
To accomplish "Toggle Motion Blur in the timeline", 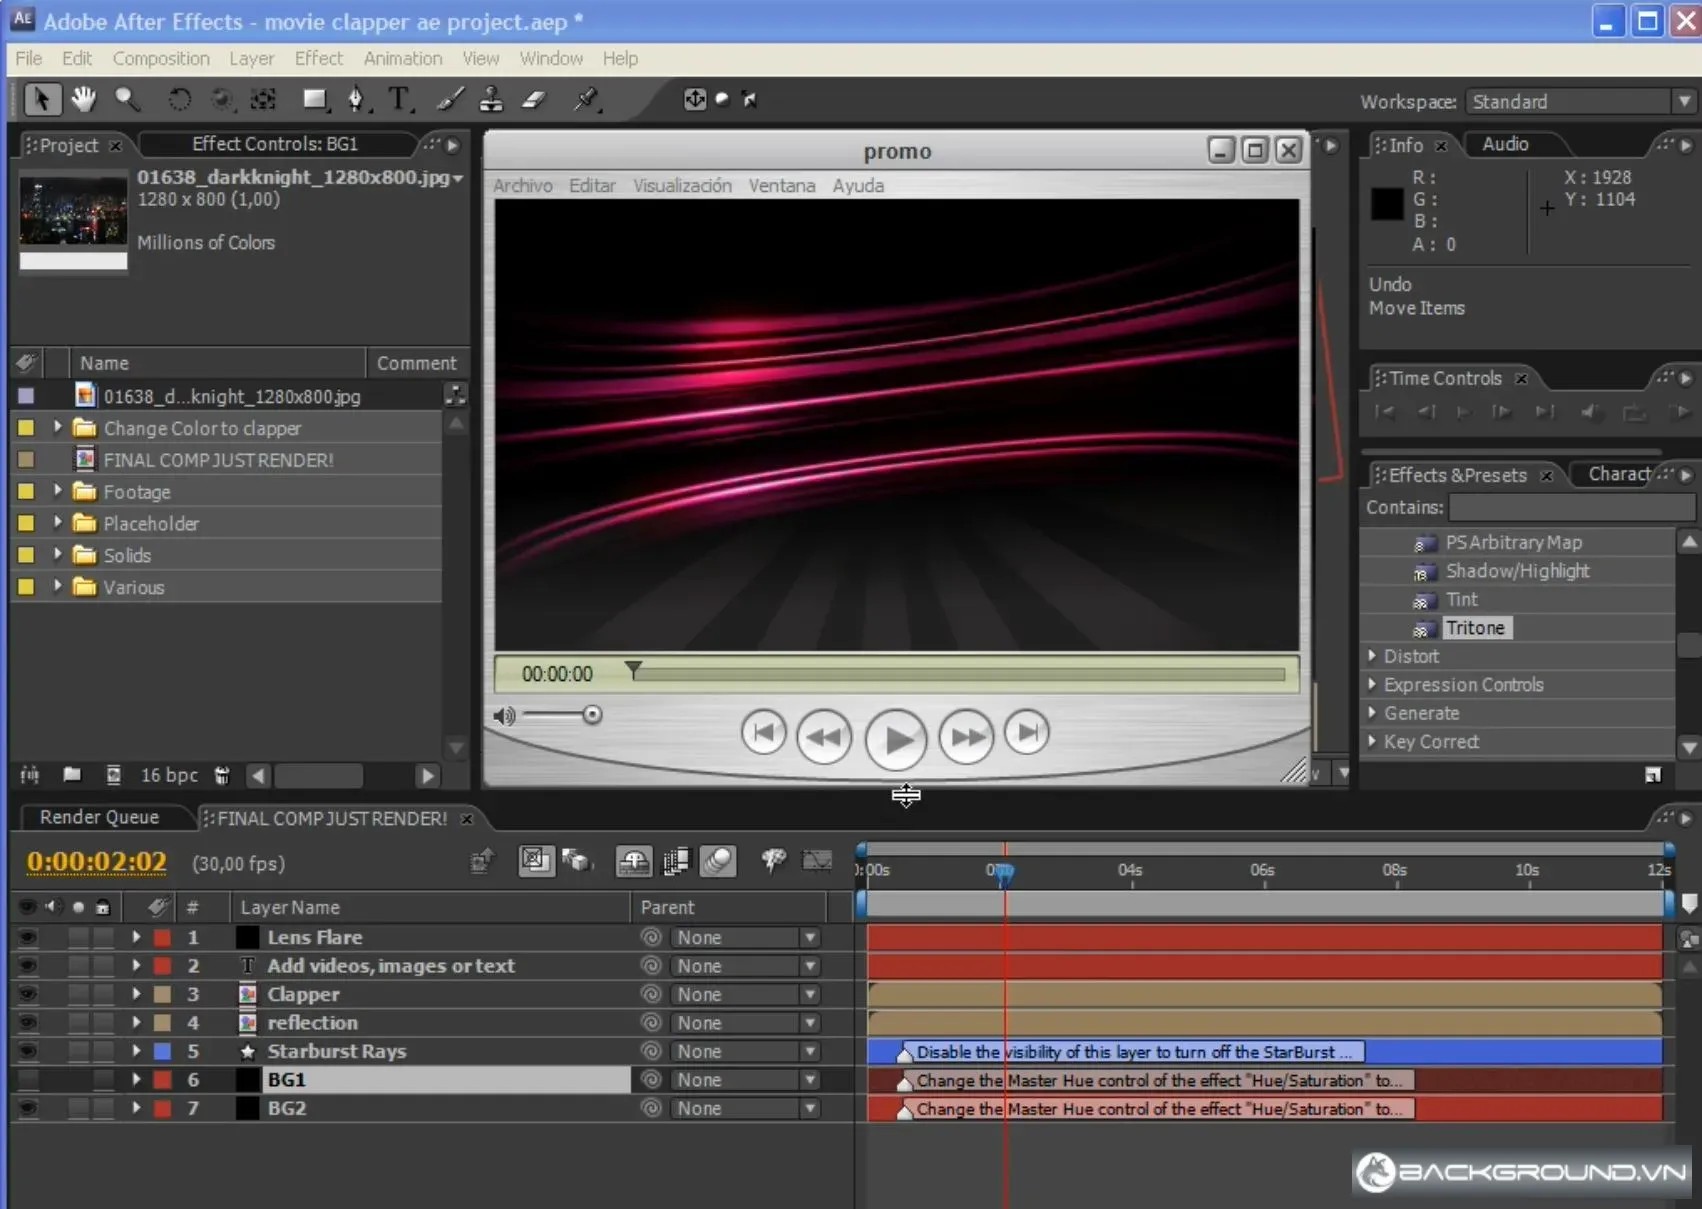I will tap(718, 860).
